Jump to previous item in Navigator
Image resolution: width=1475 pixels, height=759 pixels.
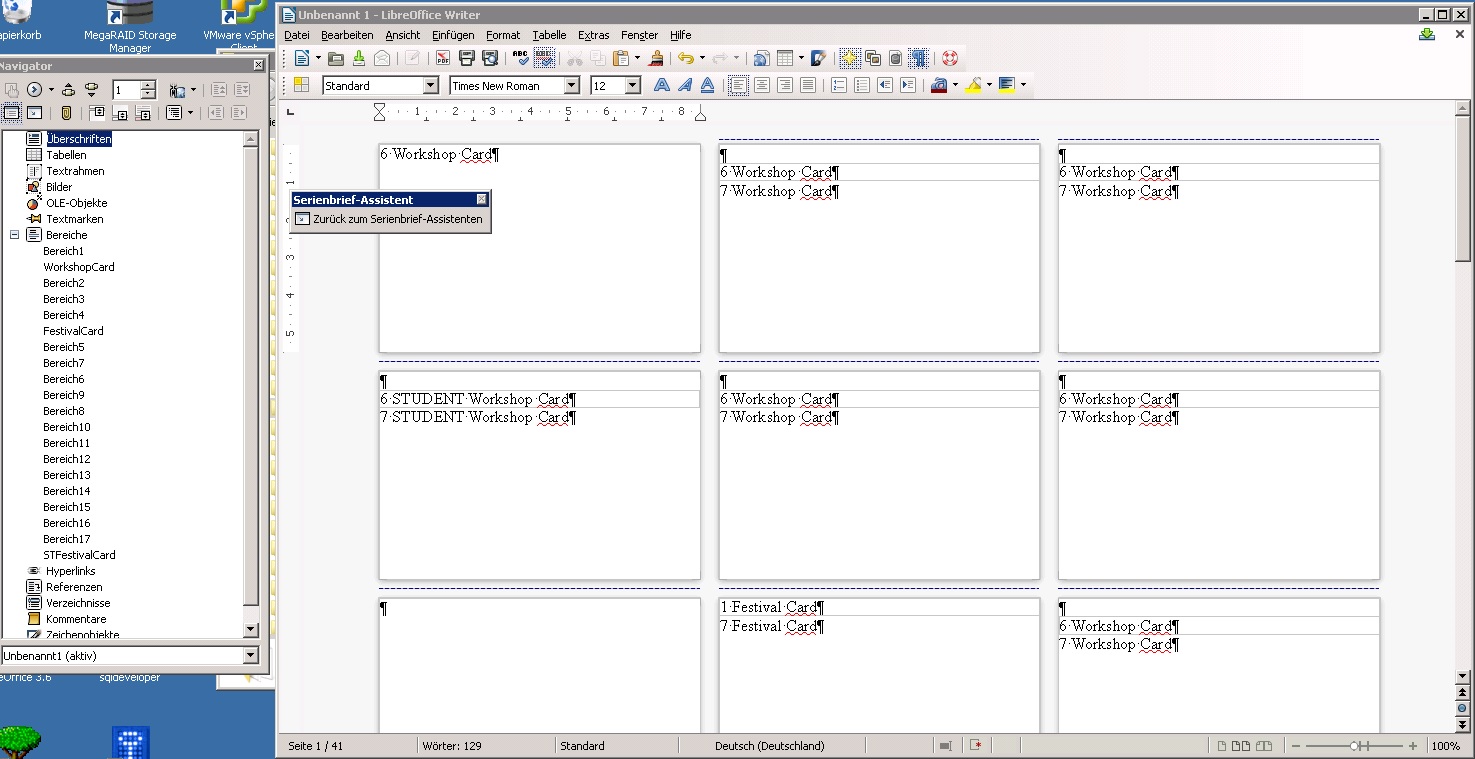point(68,89)
